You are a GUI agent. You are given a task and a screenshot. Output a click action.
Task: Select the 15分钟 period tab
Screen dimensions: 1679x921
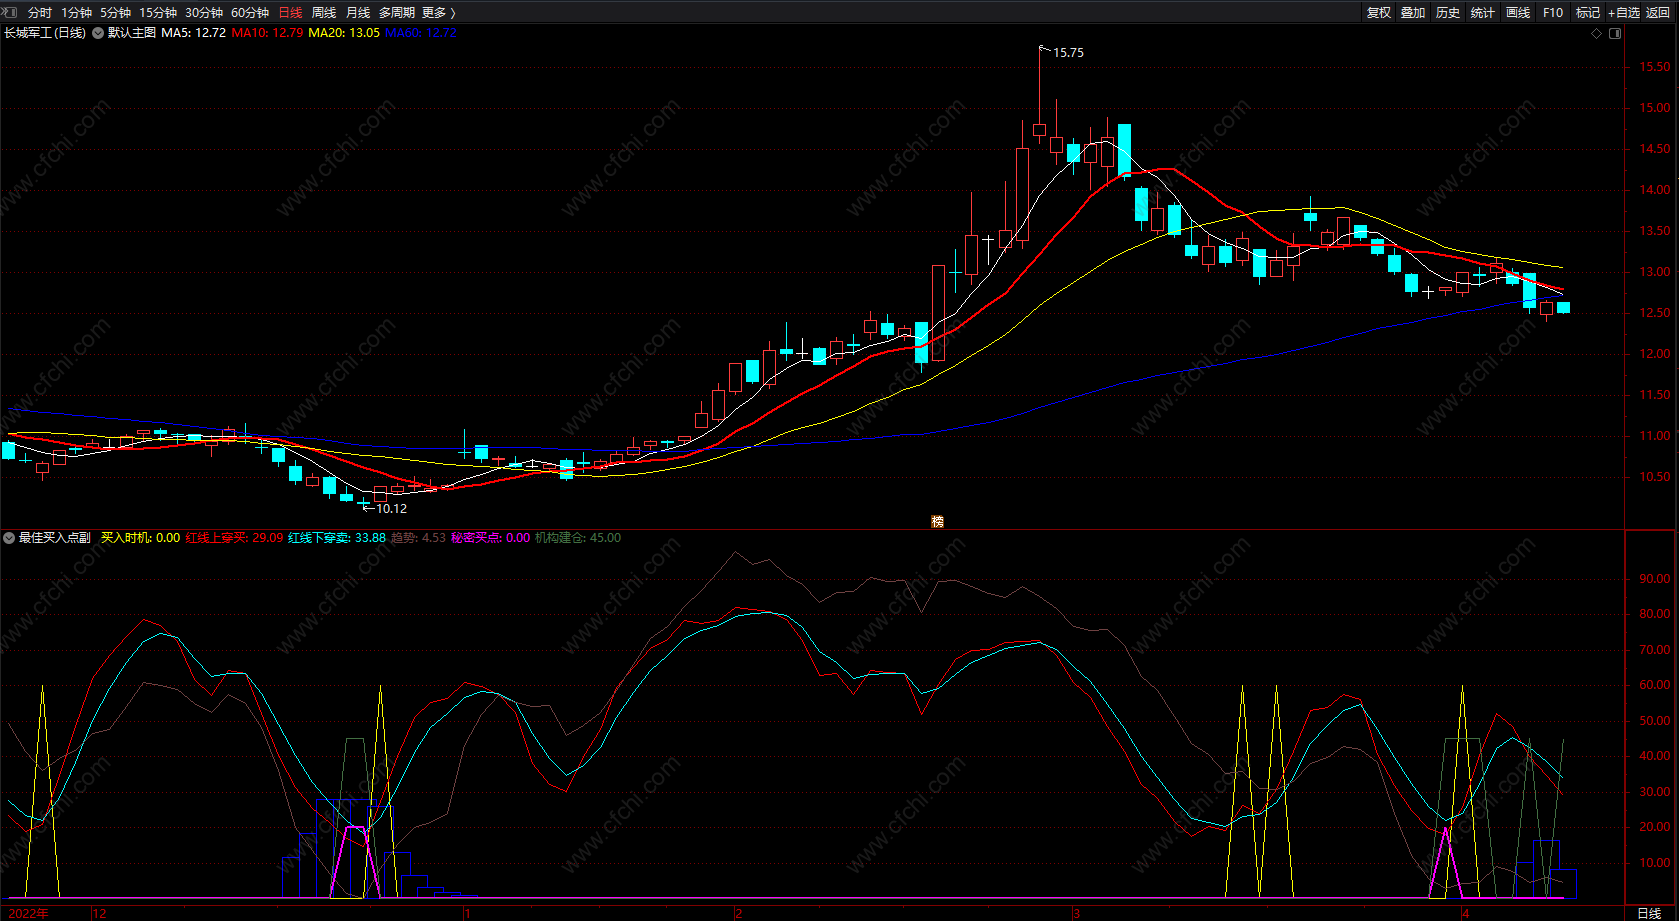point(158,13)
